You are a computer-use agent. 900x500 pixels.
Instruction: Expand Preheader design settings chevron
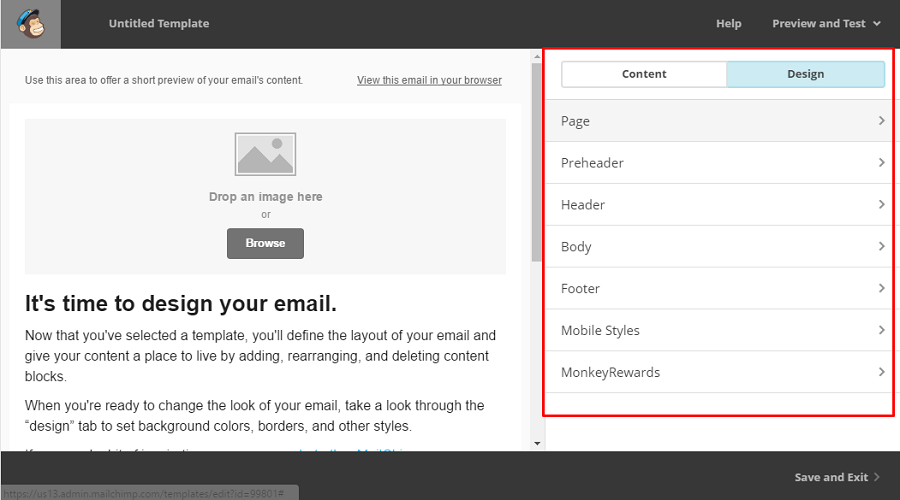pyautogui.click(x=882, y=162)
